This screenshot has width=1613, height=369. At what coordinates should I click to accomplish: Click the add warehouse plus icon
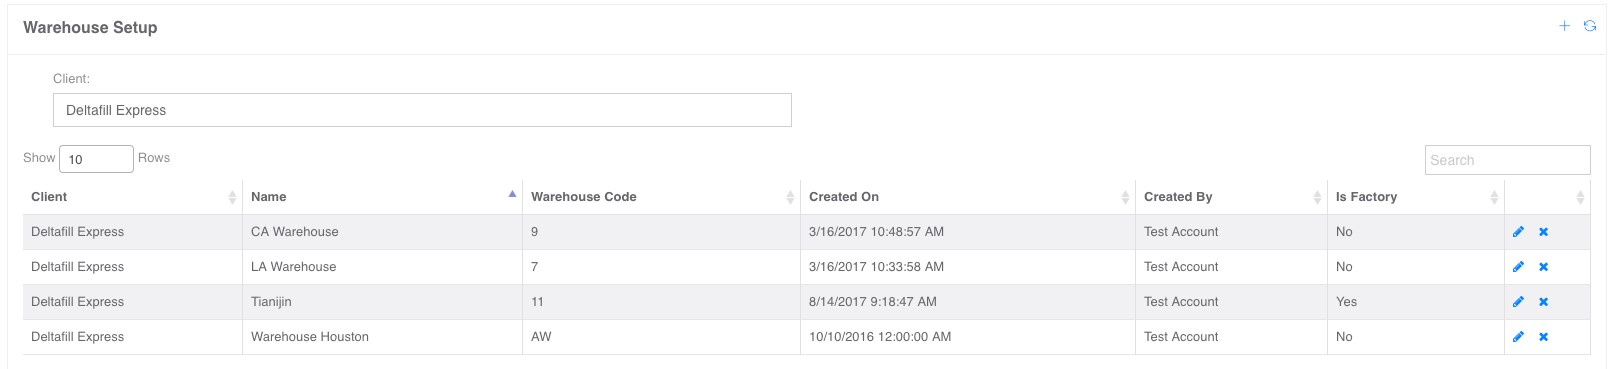coord(1565,26)
